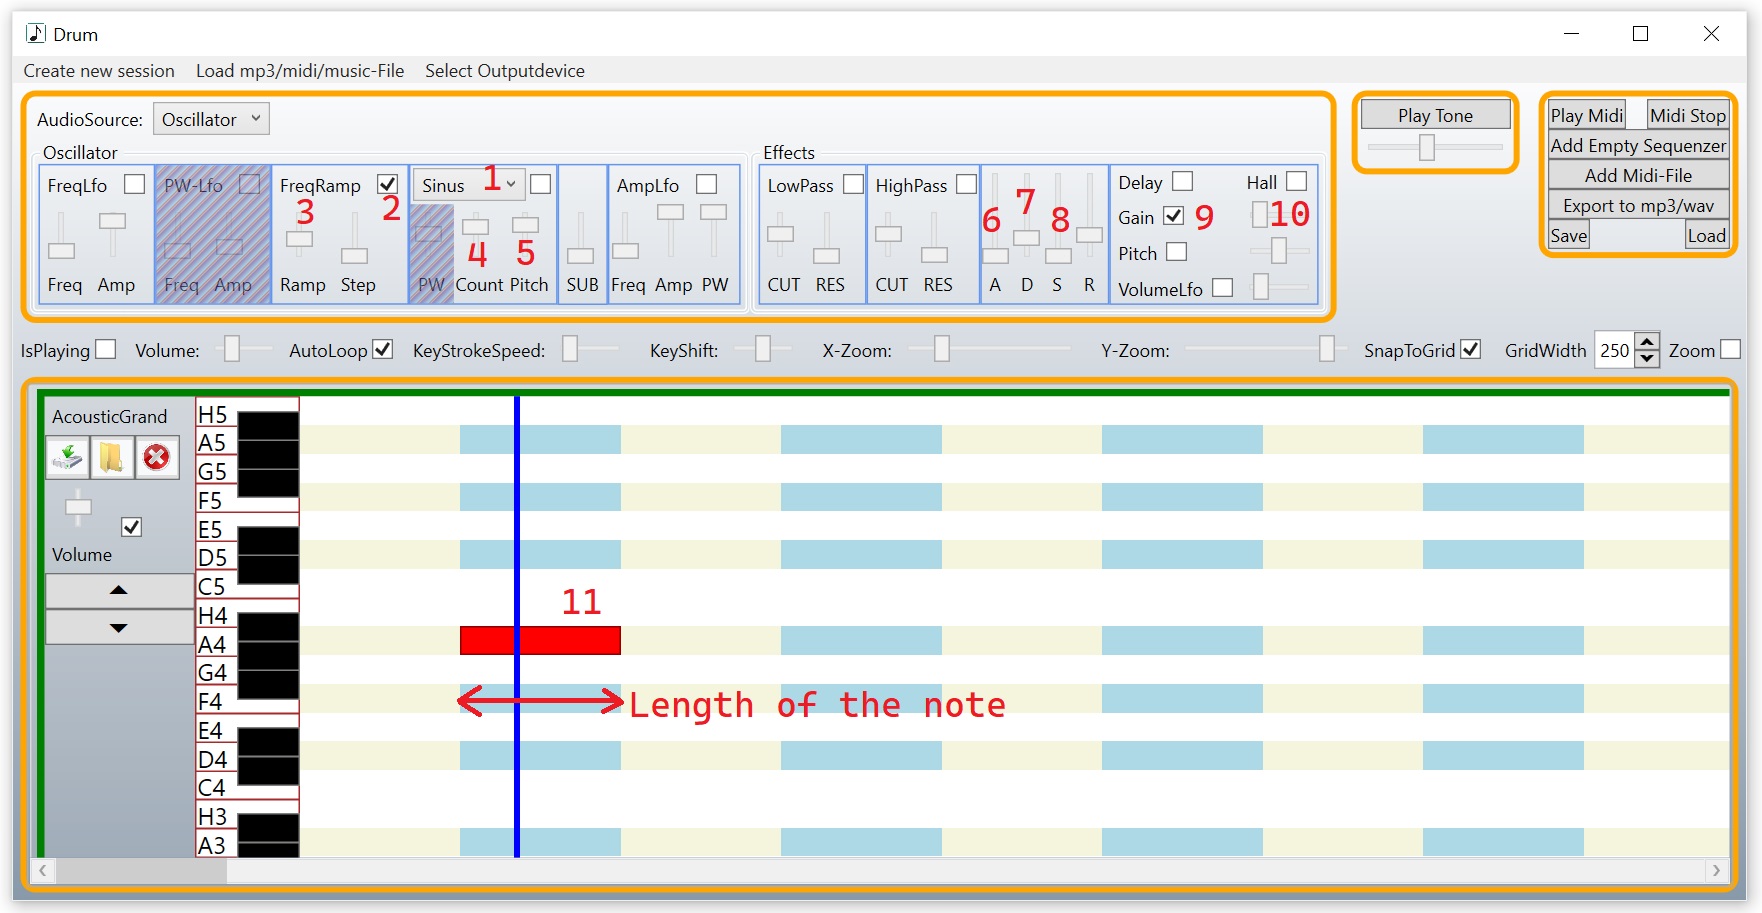Click the Y-Zoom slider handle
Screen dimensions: 1762x913
pyautogui.click(x=1326, y=348)
